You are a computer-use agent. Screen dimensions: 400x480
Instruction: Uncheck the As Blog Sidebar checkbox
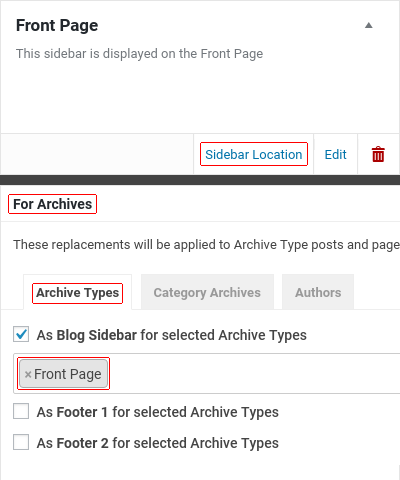coord(21,334)
